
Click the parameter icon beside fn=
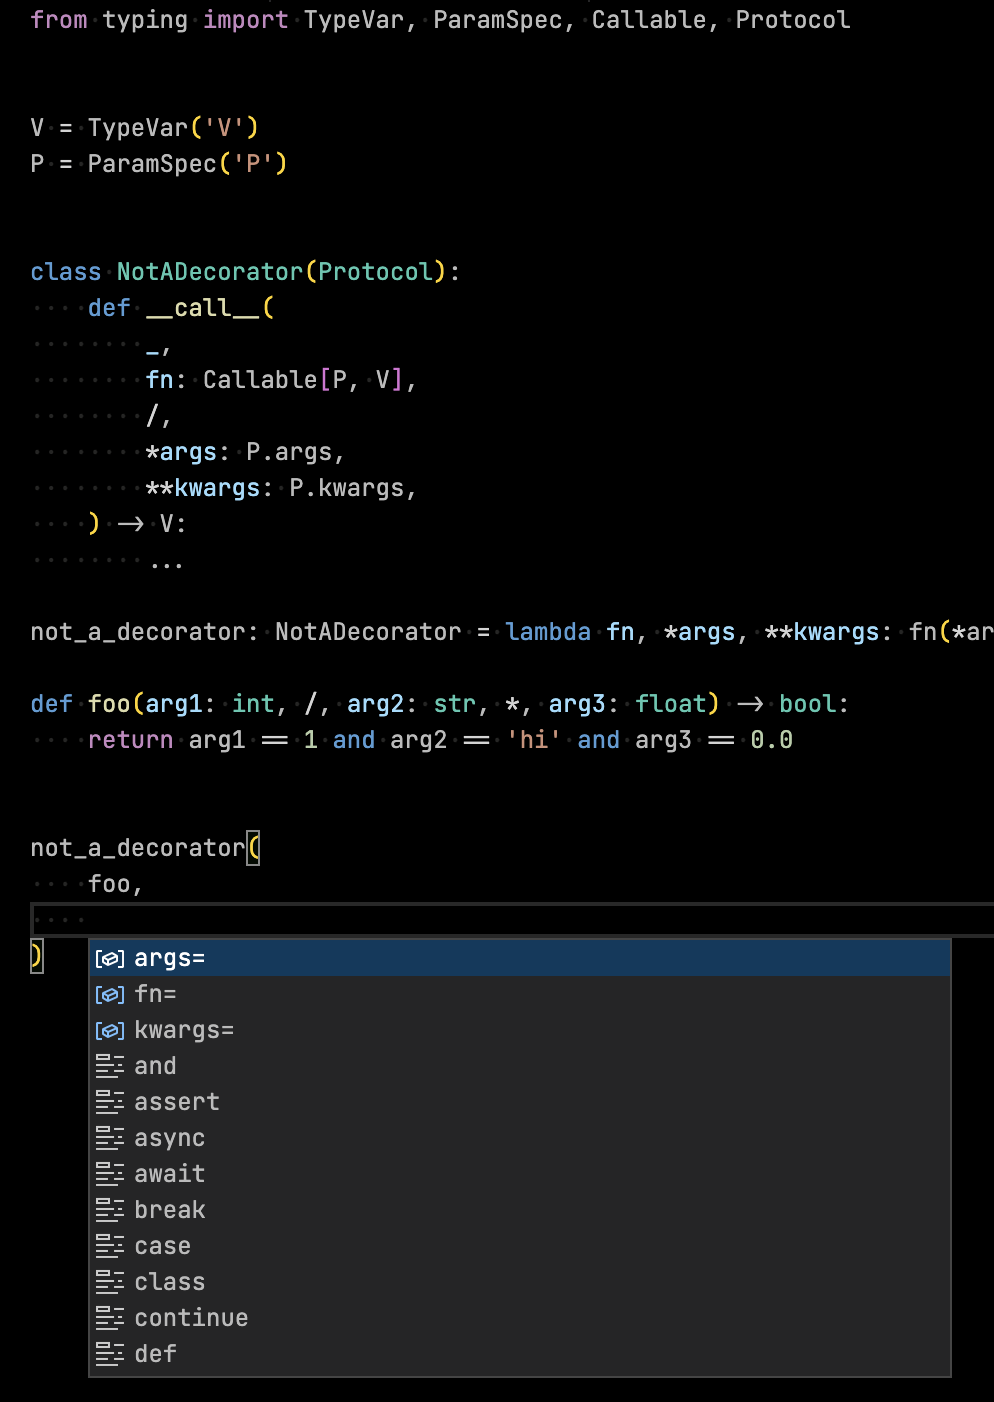click(x=110, y=993)
